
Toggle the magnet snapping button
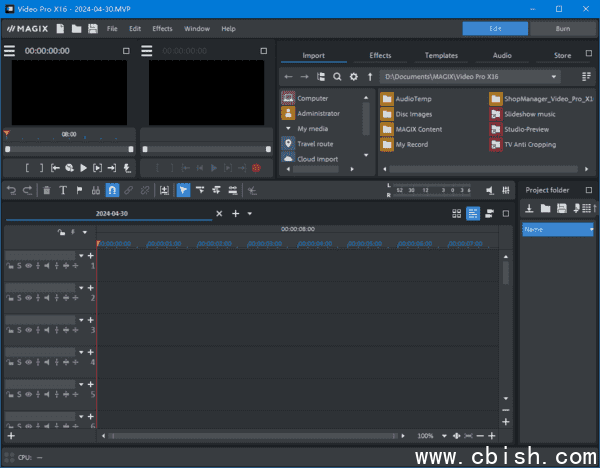click(113, 190)
